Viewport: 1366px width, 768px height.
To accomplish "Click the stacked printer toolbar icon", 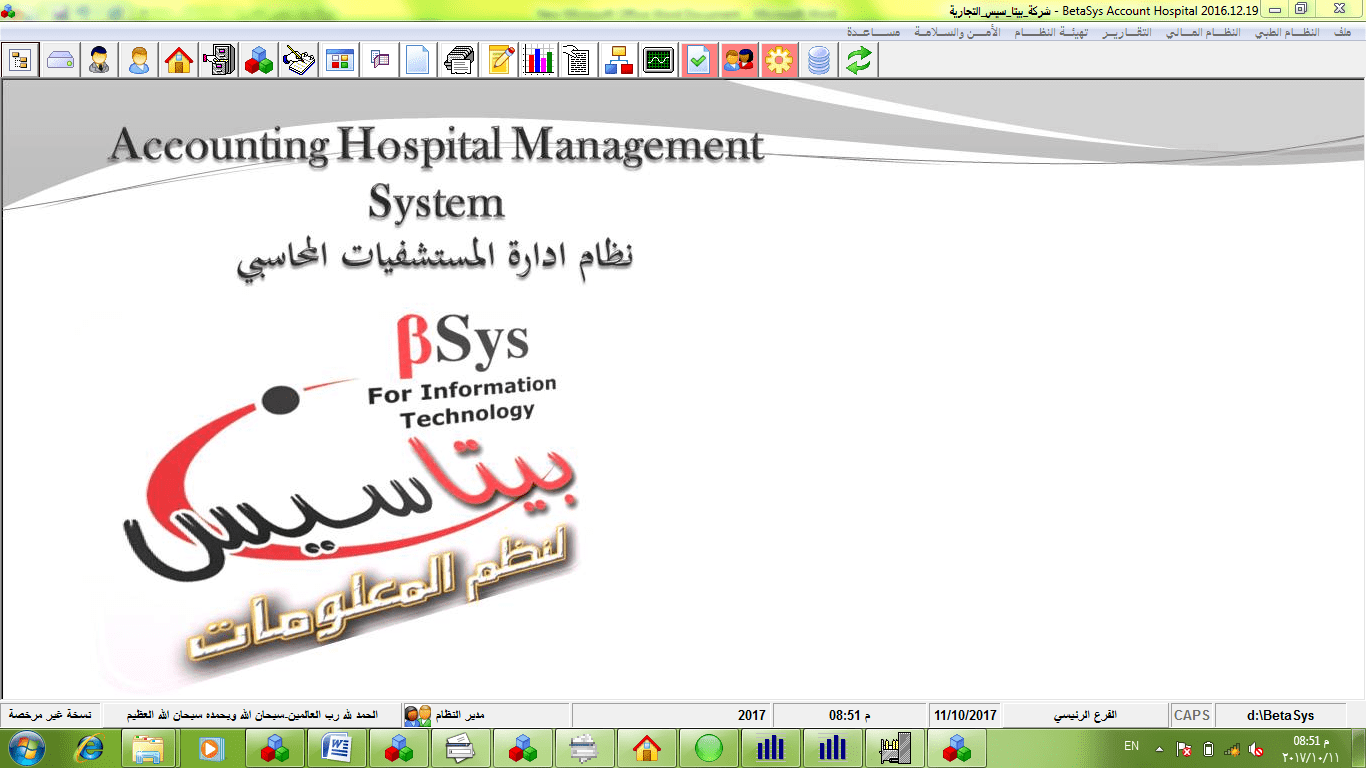I will click(458, 60).
